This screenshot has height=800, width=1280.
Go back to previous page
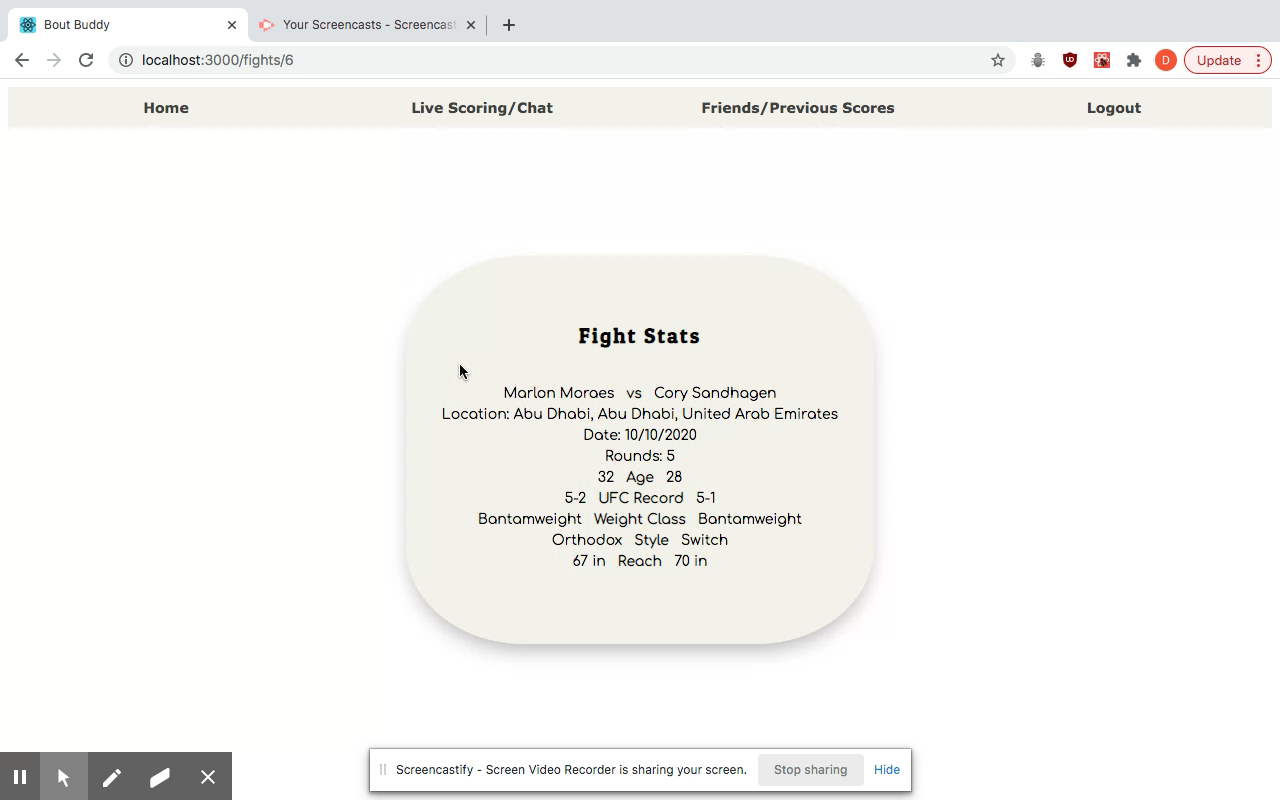22,60
